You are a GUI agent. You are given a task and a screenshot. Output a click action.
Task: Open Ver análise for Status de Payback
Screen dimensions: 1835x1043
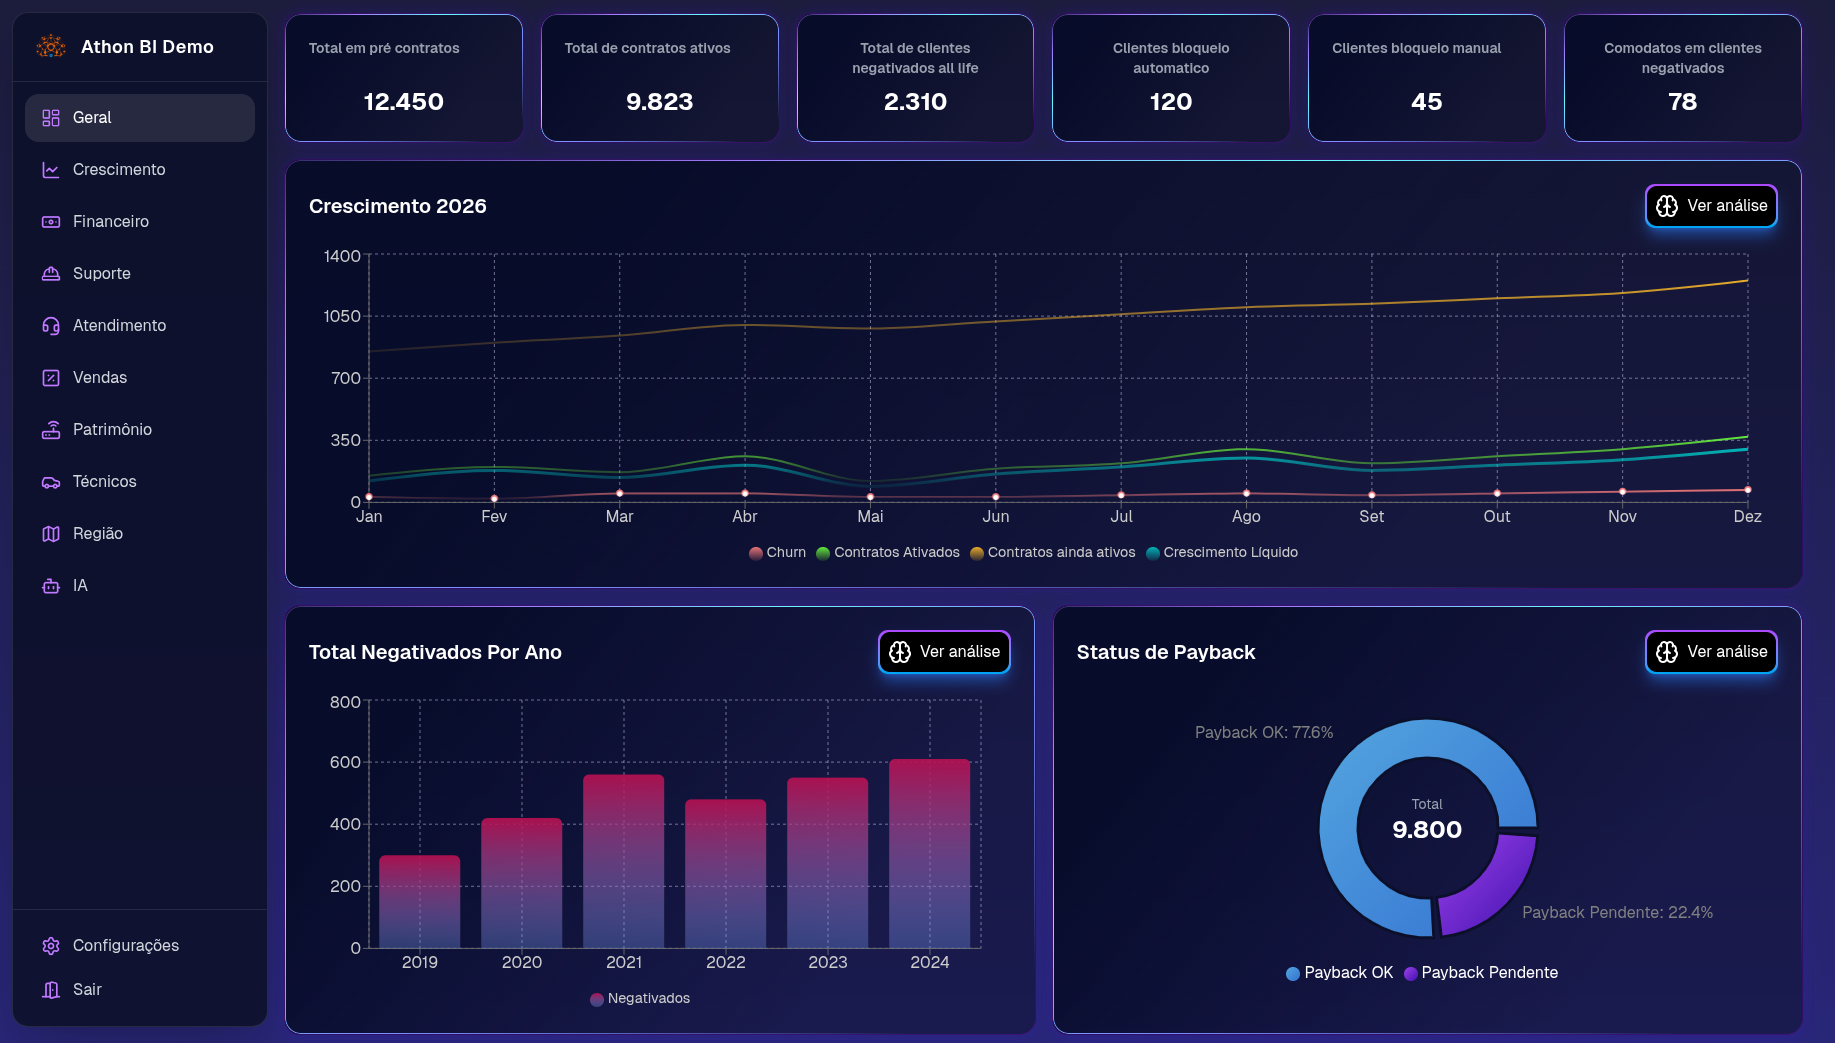click(x=1710, y=652)
